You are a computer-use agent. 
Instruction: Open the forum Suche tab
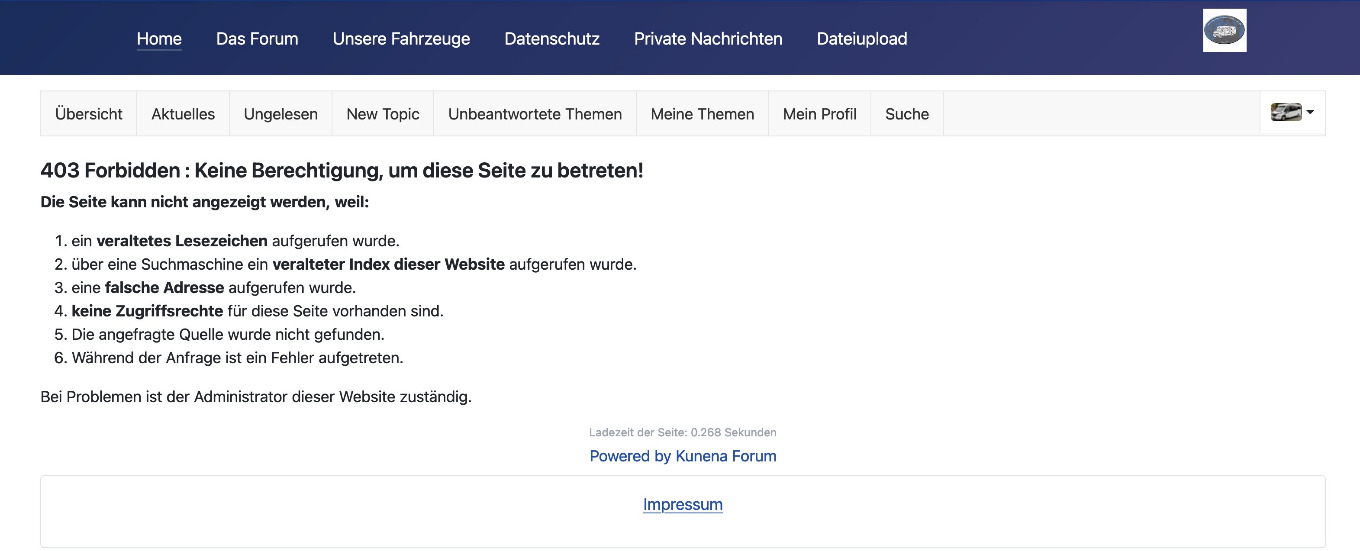[907, 114]
